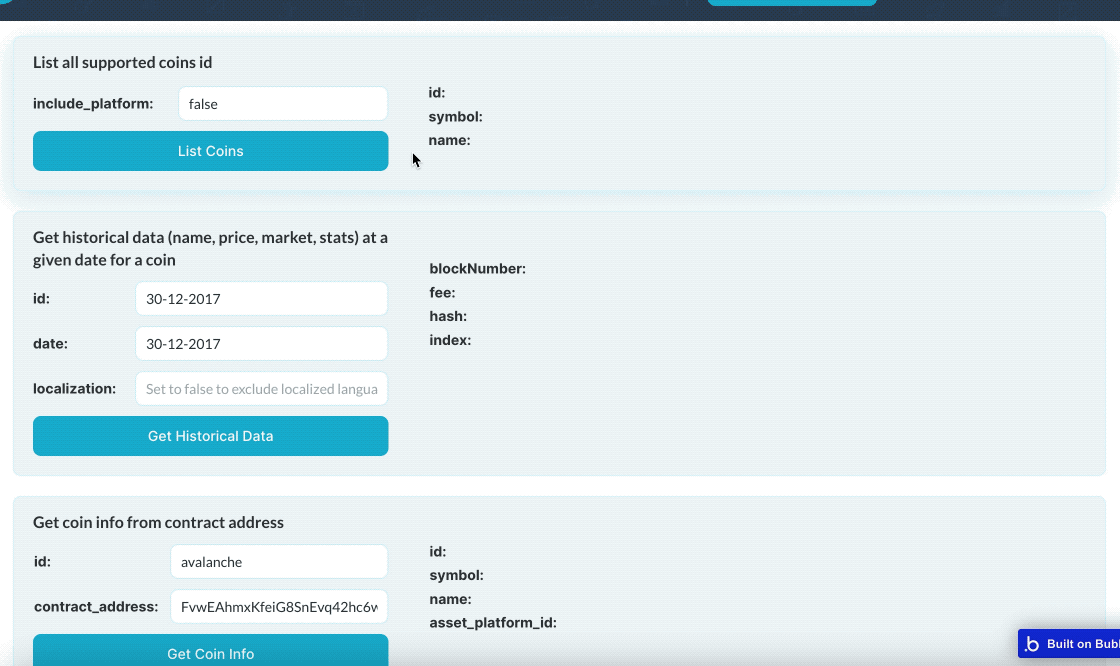Focus the localization input field

pos(261,389)
